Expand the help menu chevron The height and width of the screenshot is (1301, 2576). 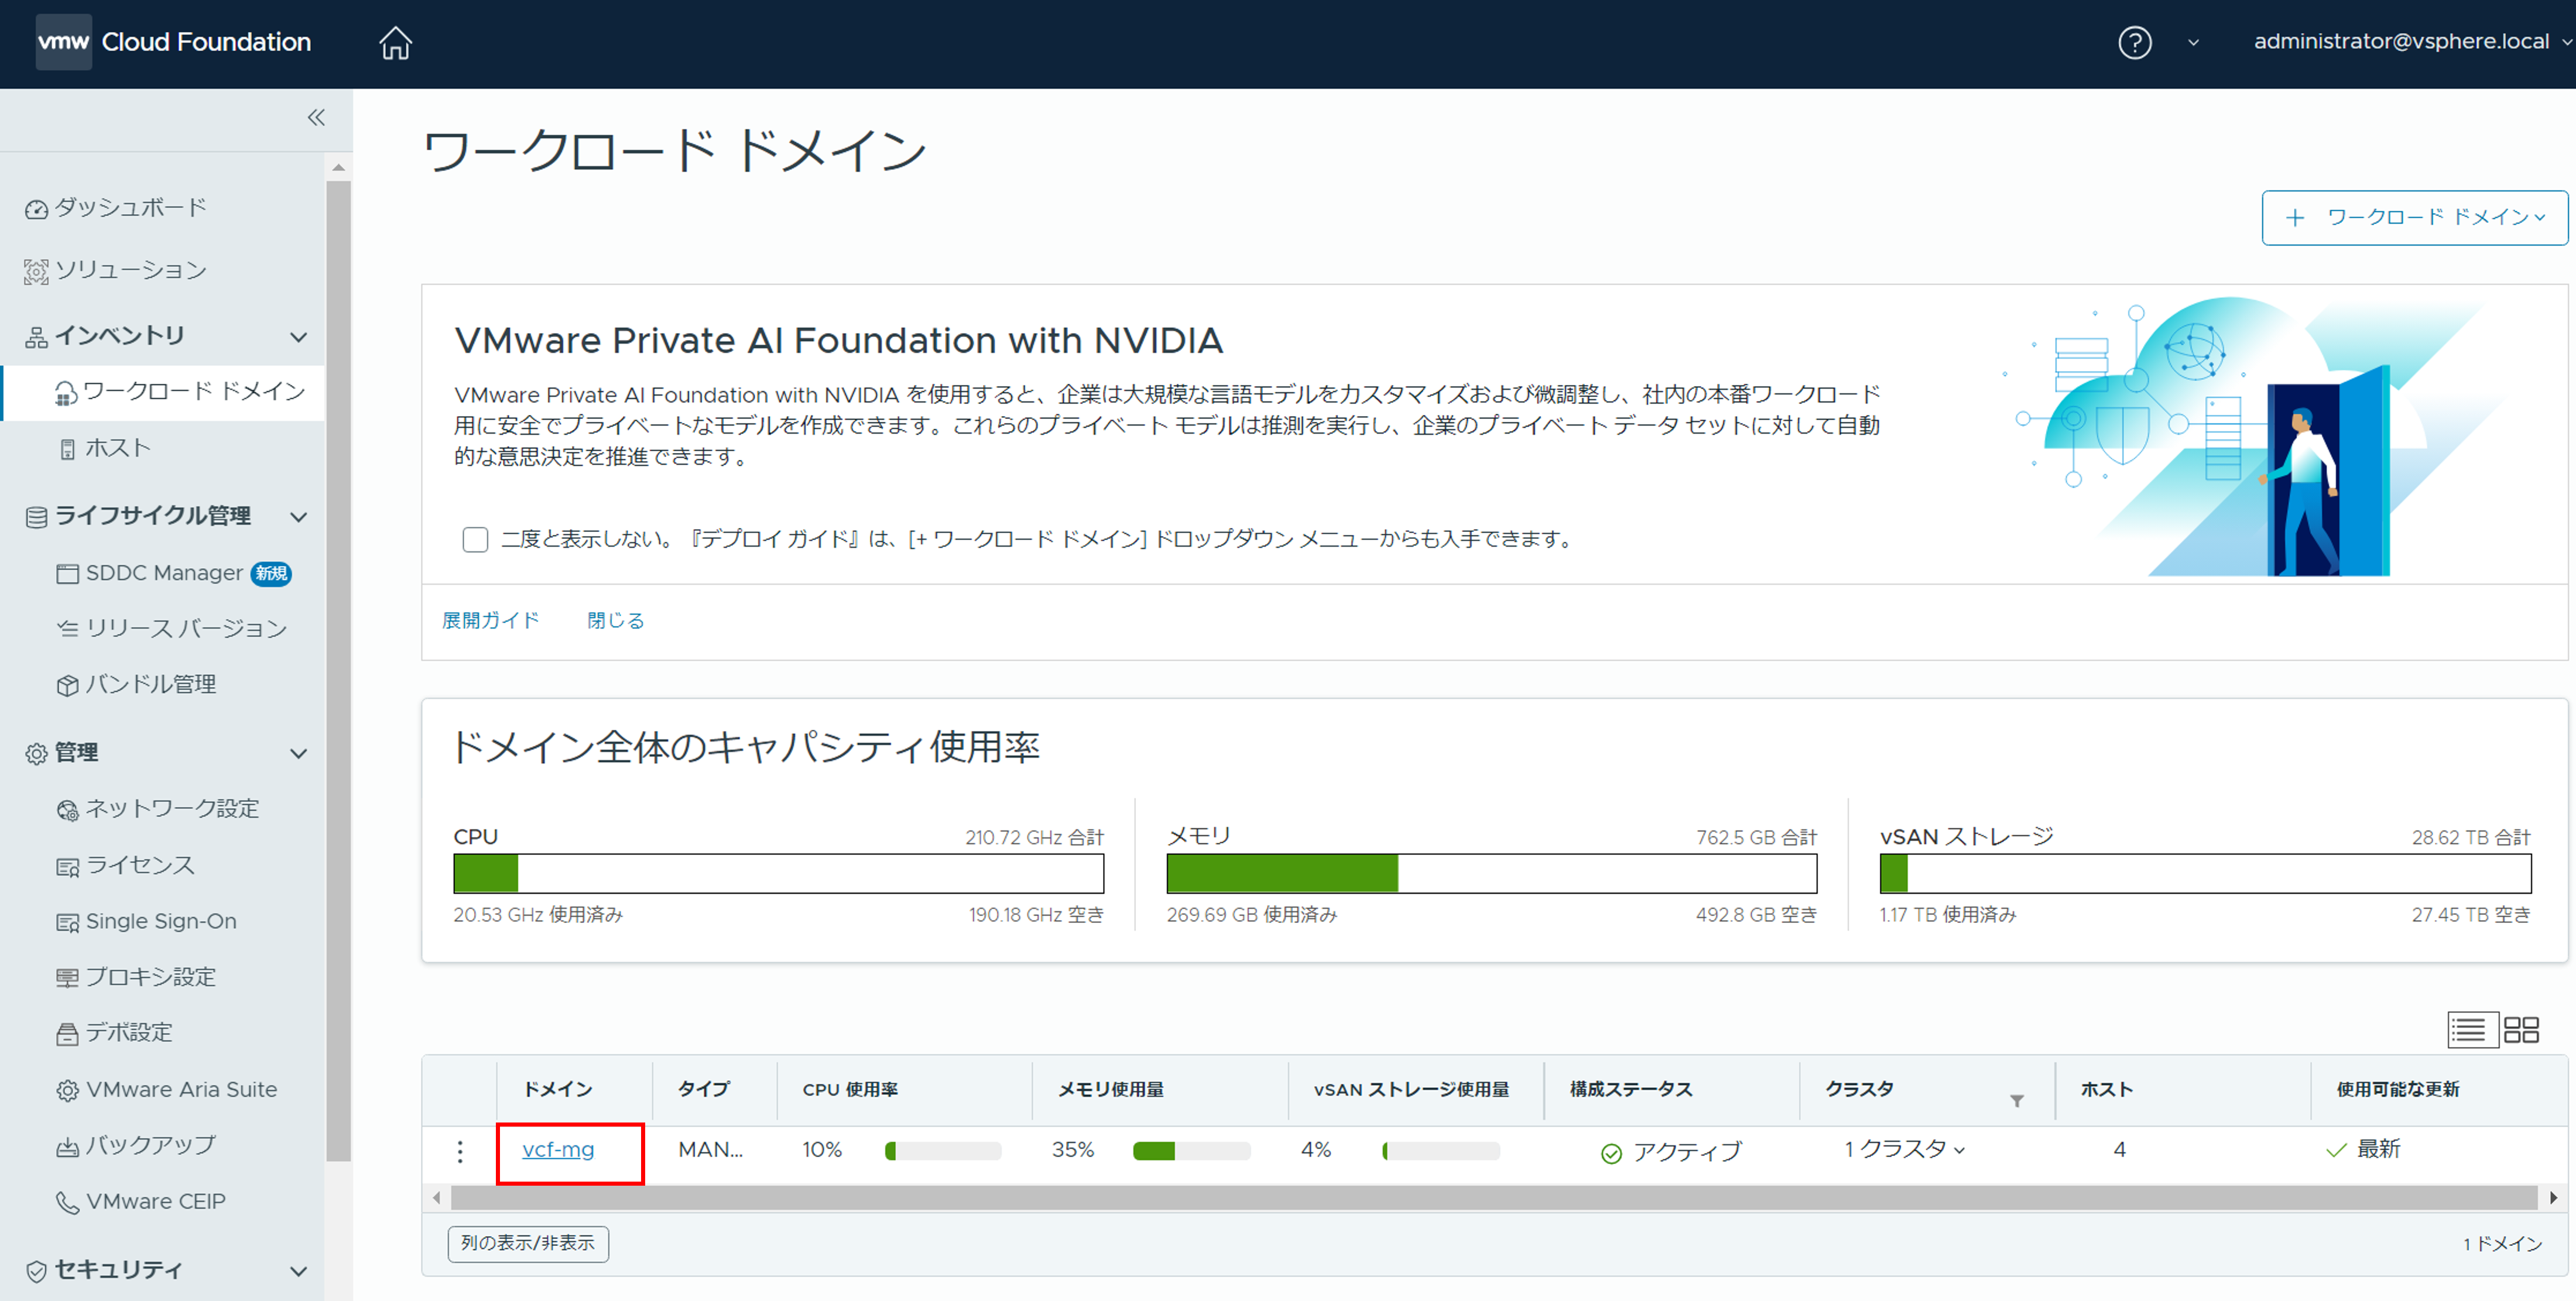click(2193, 43)
